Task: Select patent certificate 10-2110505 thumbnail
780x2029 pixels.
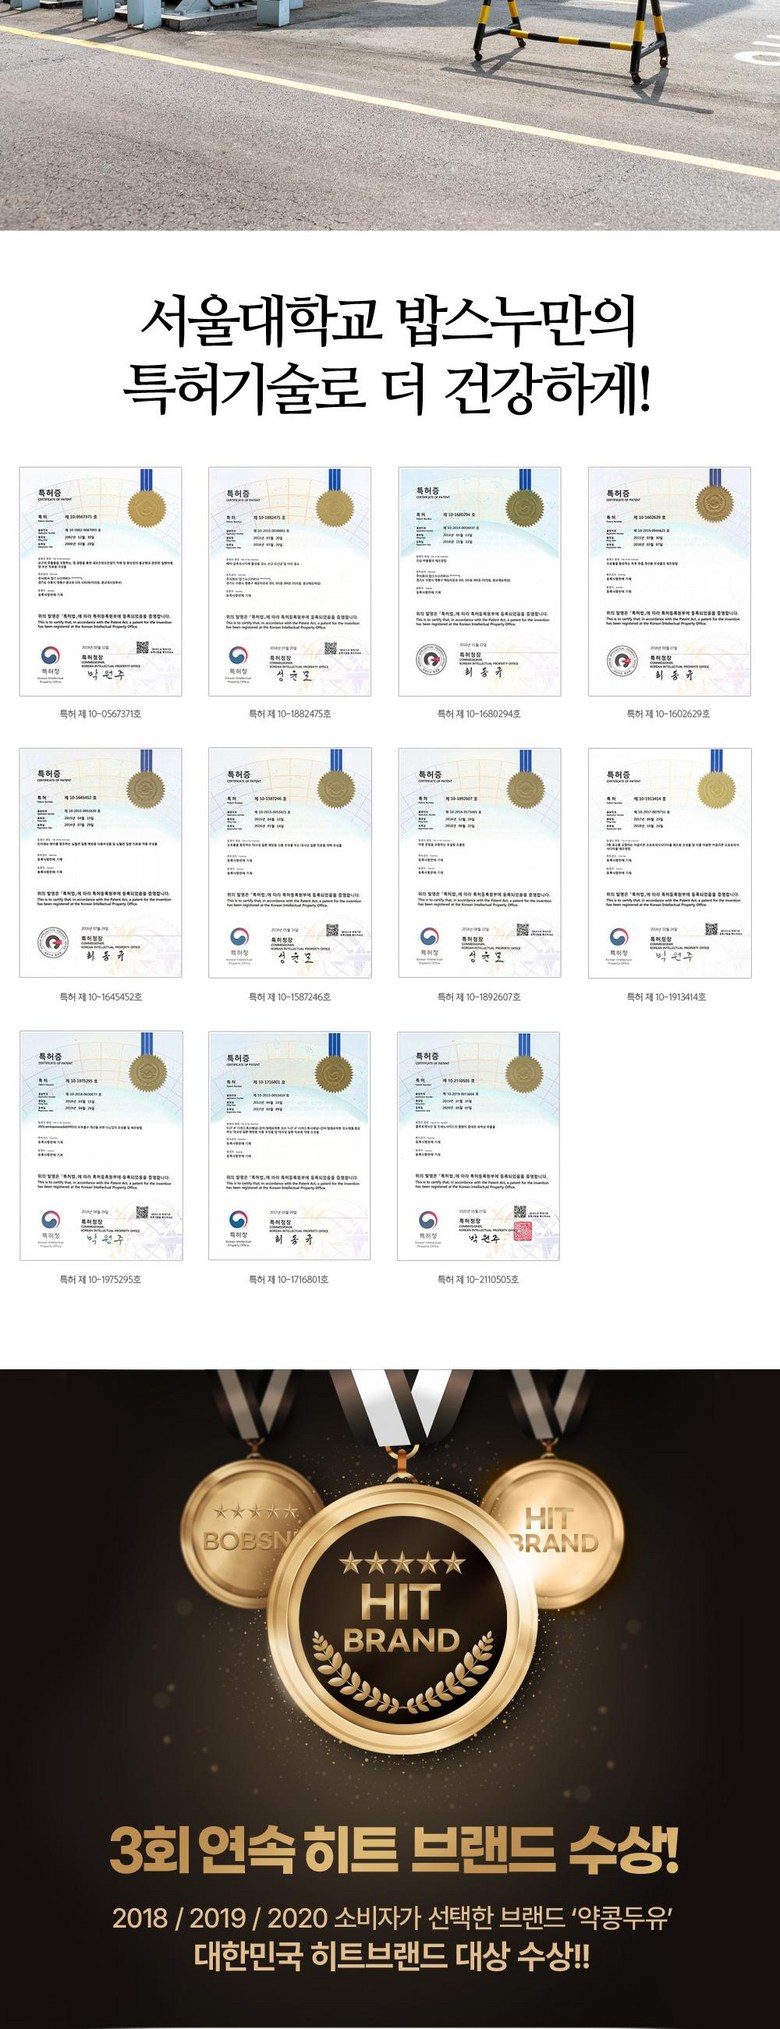Action: [x=479, y=1145]
